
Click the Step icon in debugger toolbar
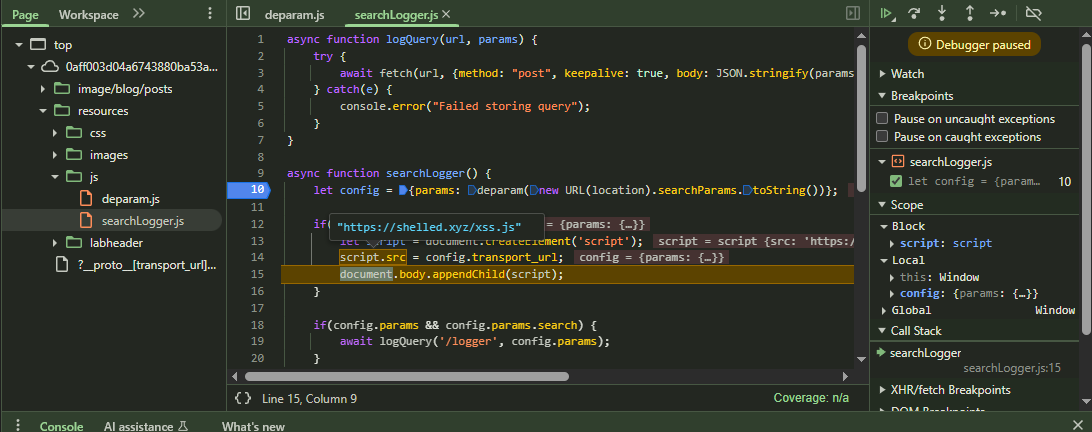(x=998, y=13)
